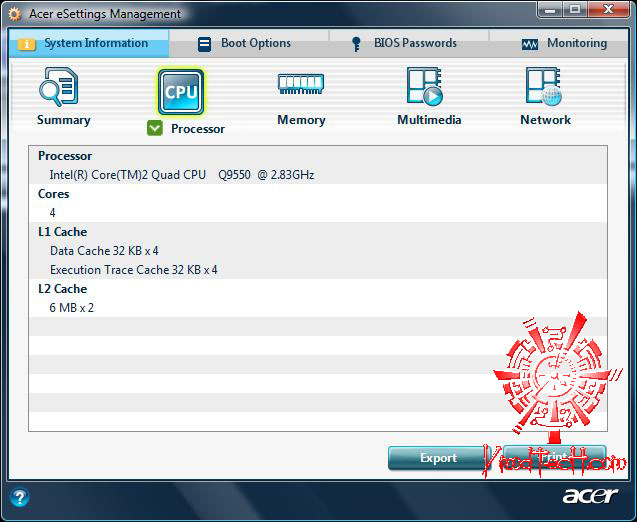Image resolution: width=637 pixels, height=522 pixels.
Task: Click the green arrow beside Processor
Action: pos(155,128)
